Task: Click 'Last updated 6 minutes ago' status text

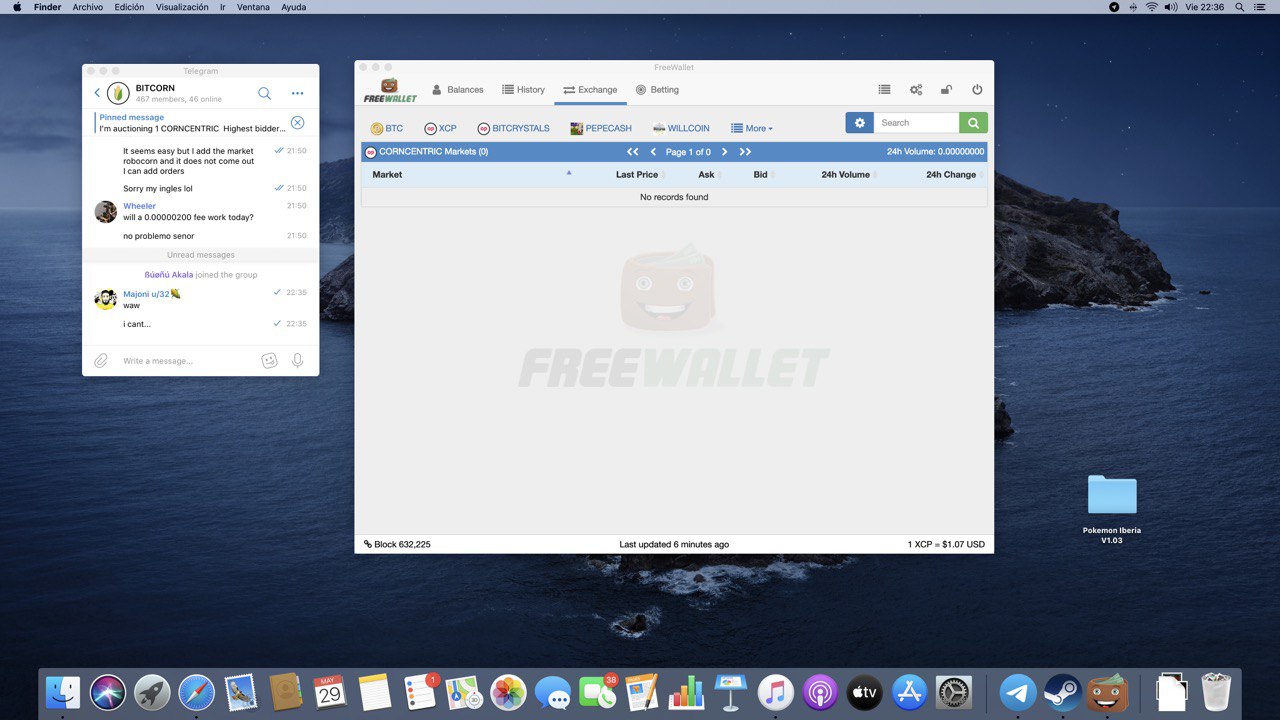Action: click(674, 545)
